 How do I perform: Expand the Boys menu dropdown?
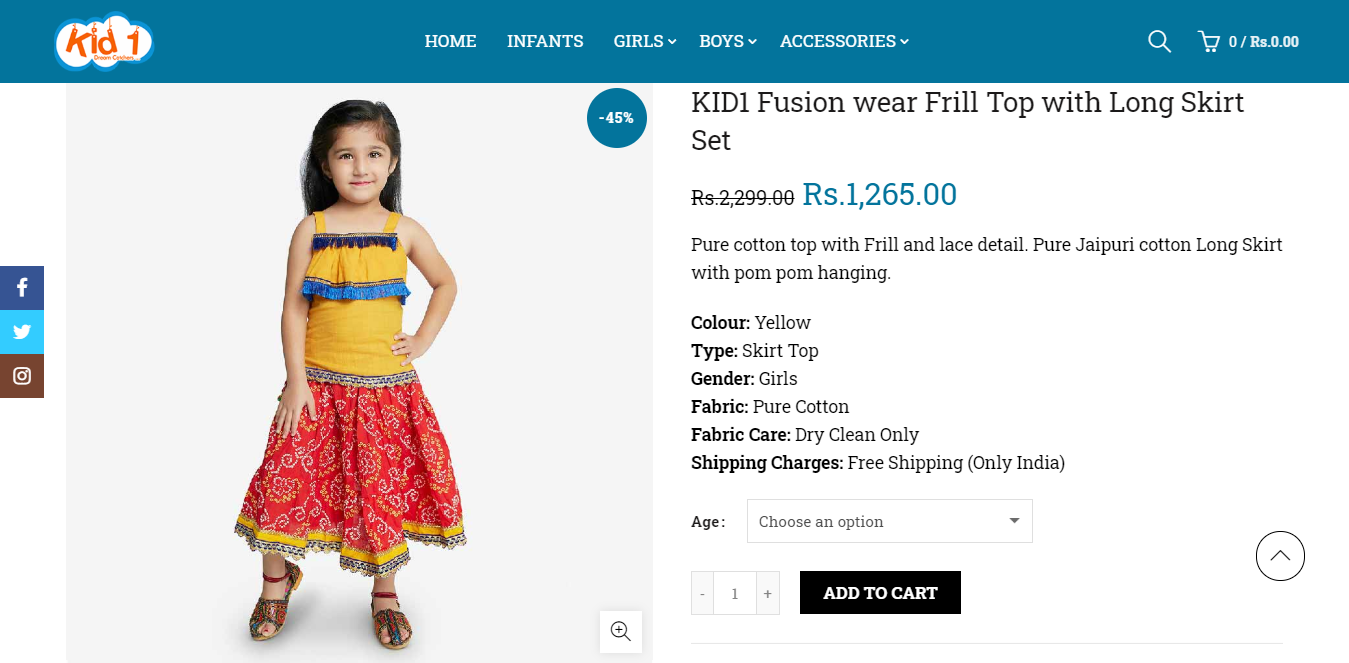pyautogui.click(x=727, y=41)
